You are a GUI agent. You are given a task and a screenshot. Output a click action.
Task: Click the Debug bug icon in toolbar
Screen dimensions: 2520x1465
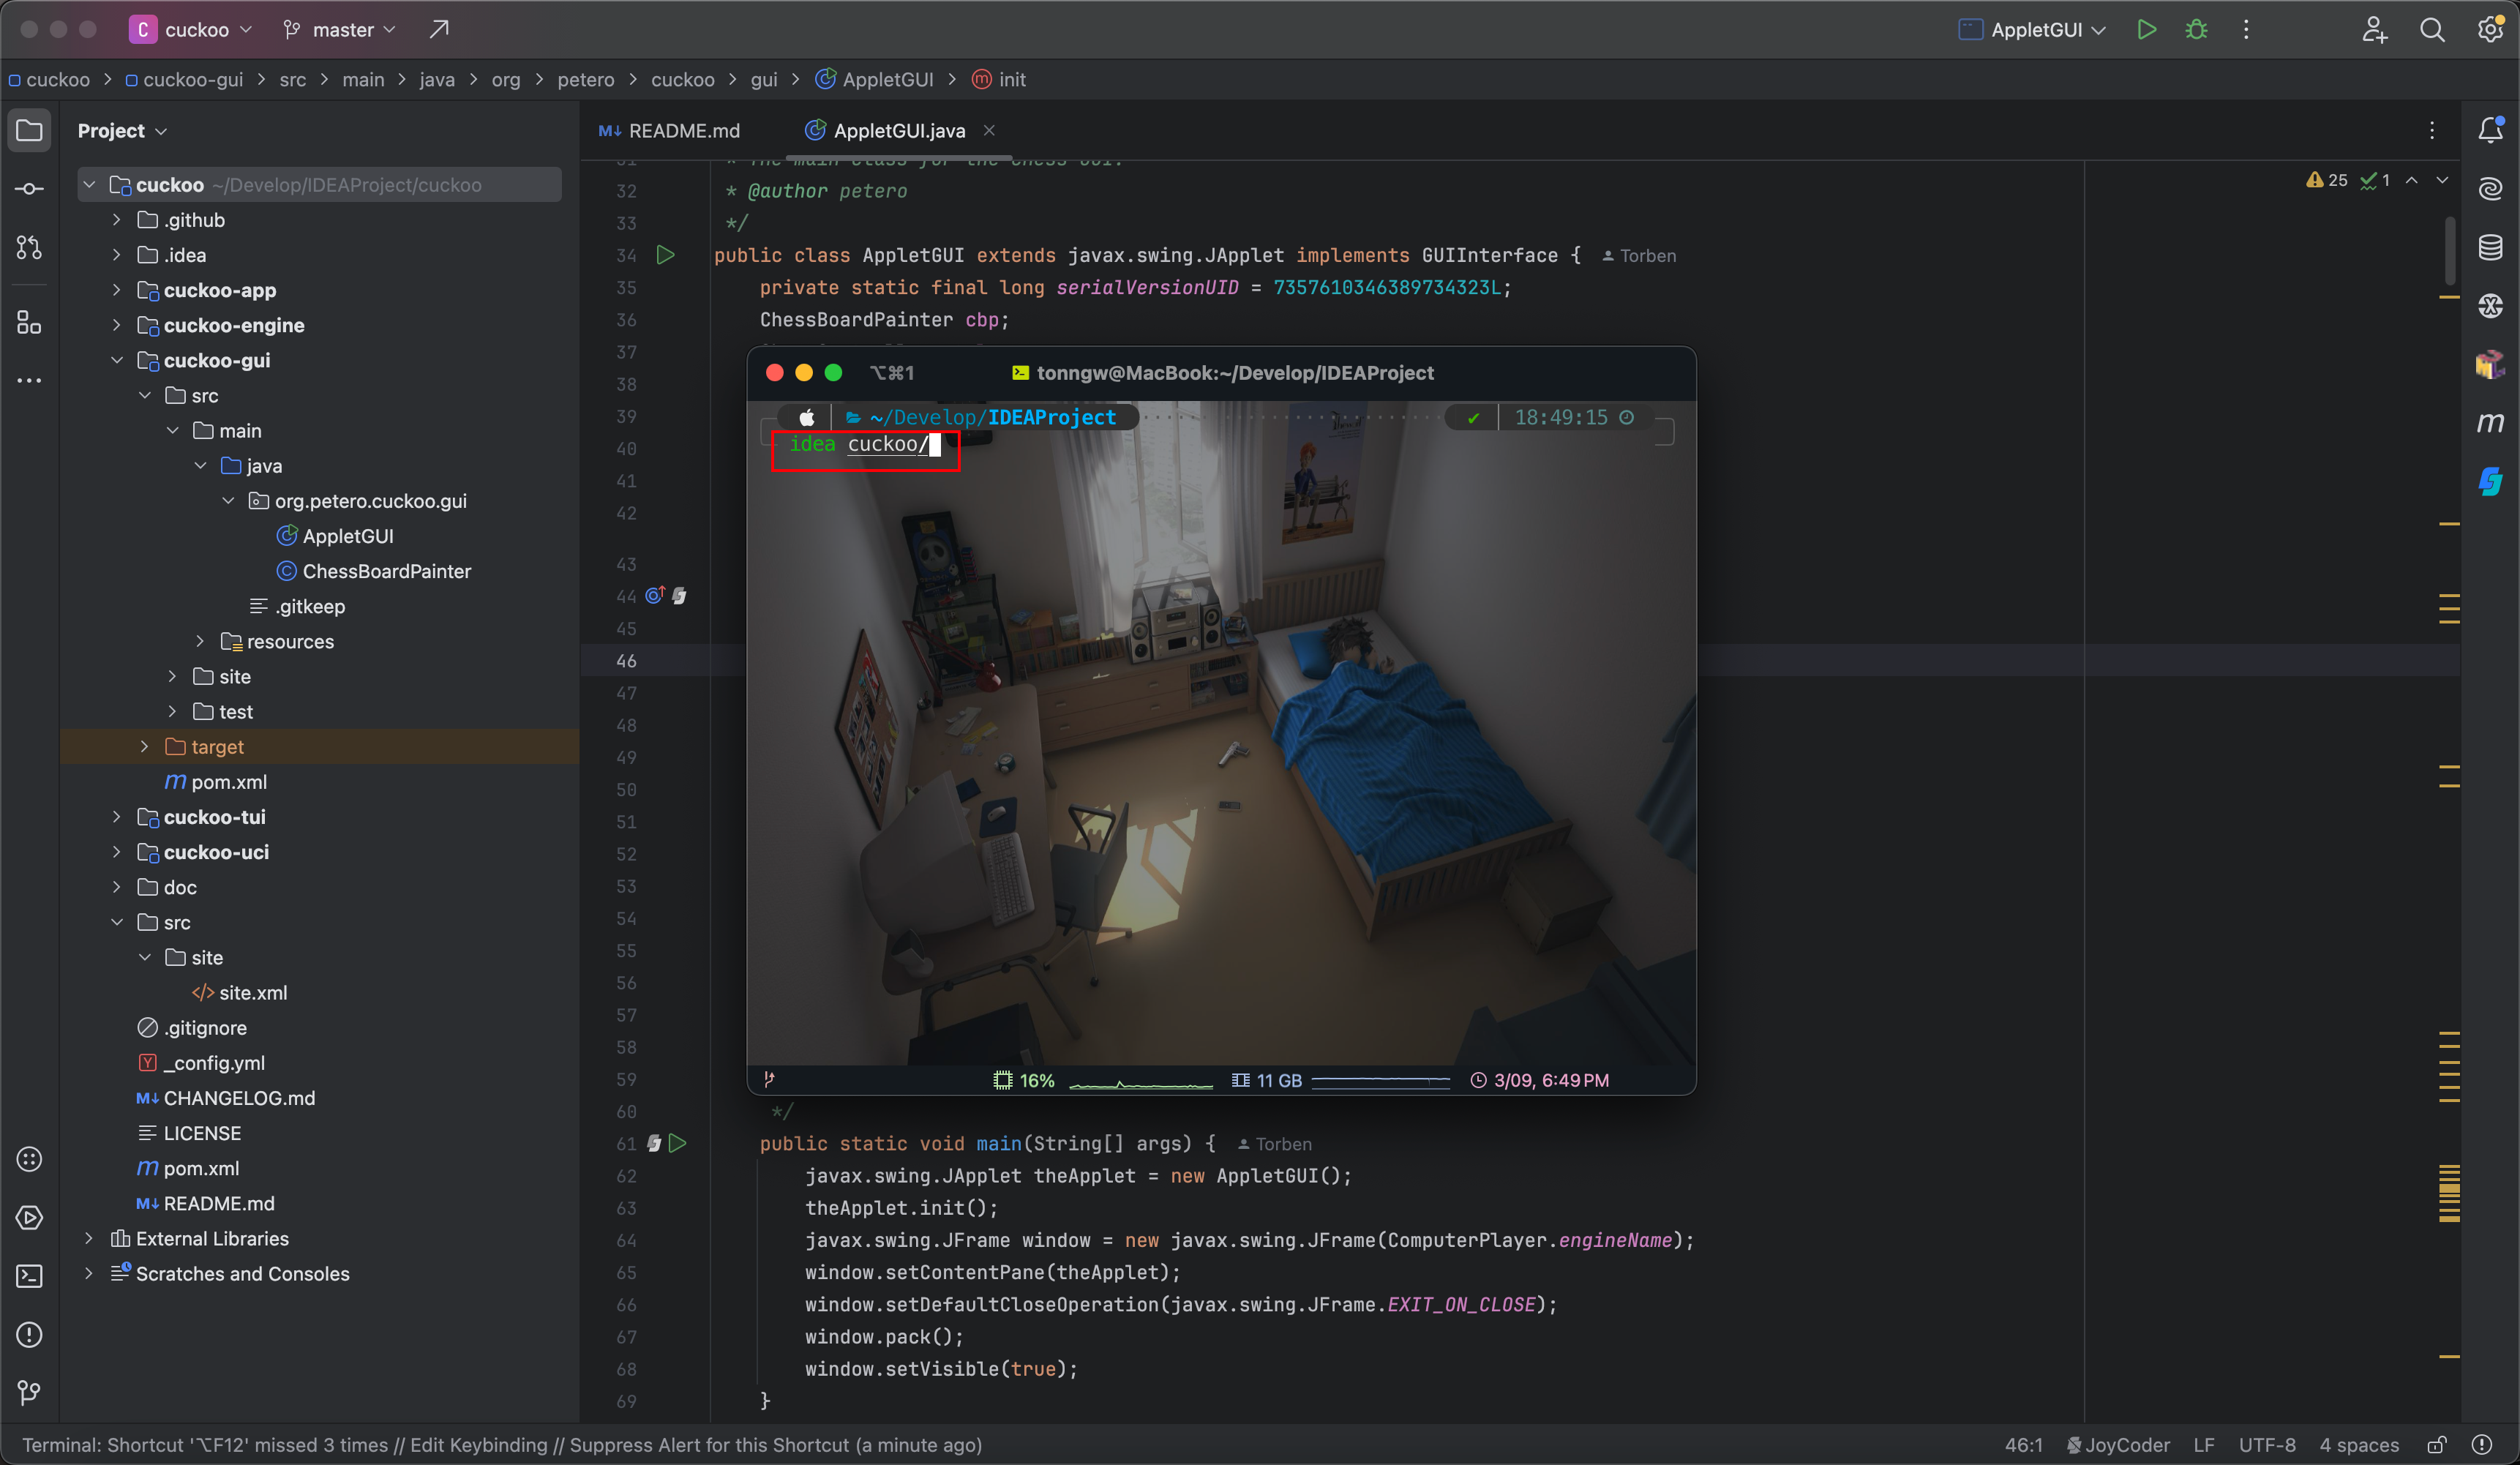click(2196, 30)
